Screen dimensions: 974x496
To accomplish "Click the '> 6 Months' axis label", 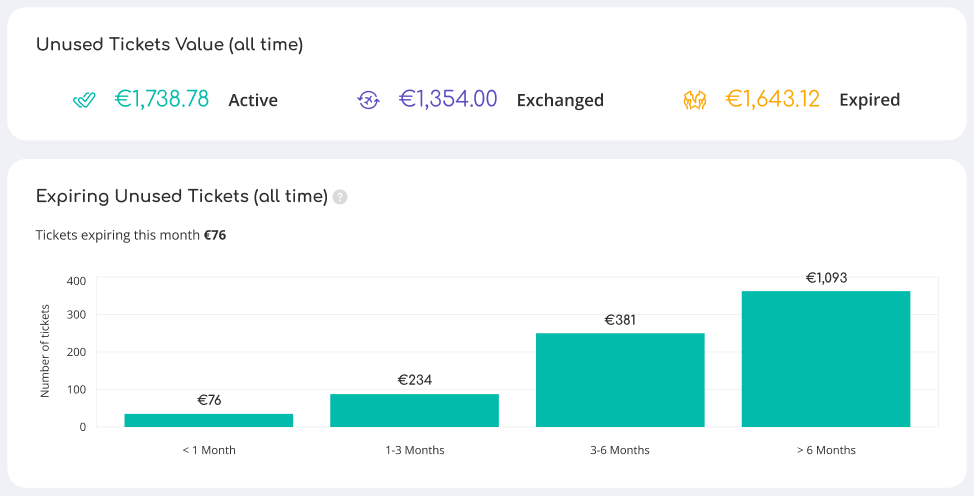I will coord(826,450).
